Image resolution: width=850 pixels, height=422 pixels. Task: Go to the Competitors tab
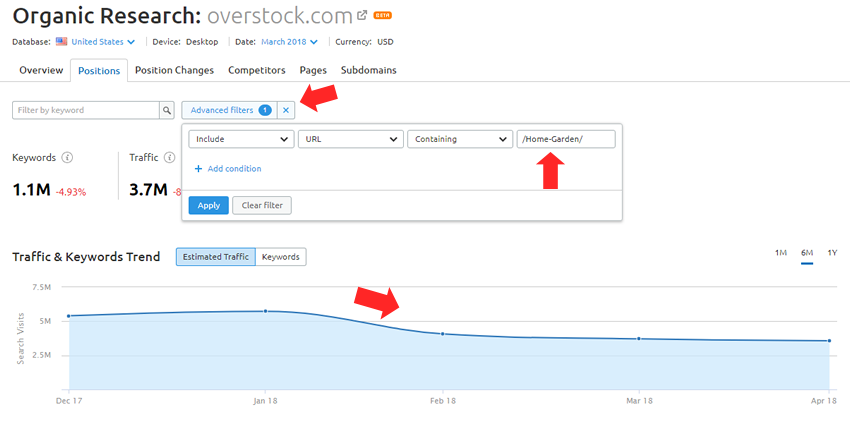coord(257,71)
